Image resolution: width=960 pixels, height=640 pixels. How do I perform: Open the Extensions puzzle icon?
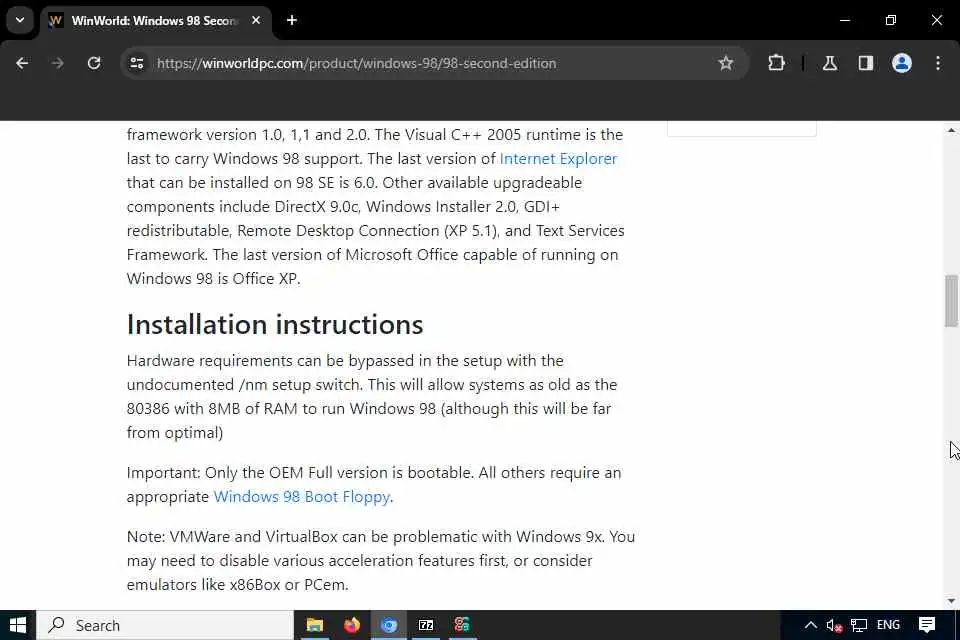coord(776,63)
